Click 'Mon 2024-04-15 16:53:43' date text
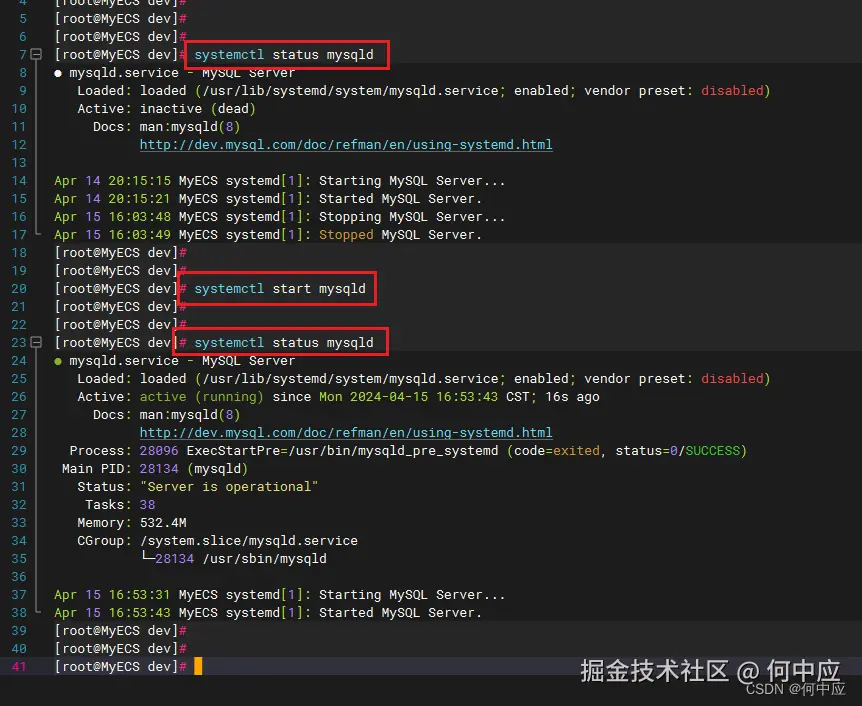The width and height of the screenshot is (862, 706). click(408, 397)
